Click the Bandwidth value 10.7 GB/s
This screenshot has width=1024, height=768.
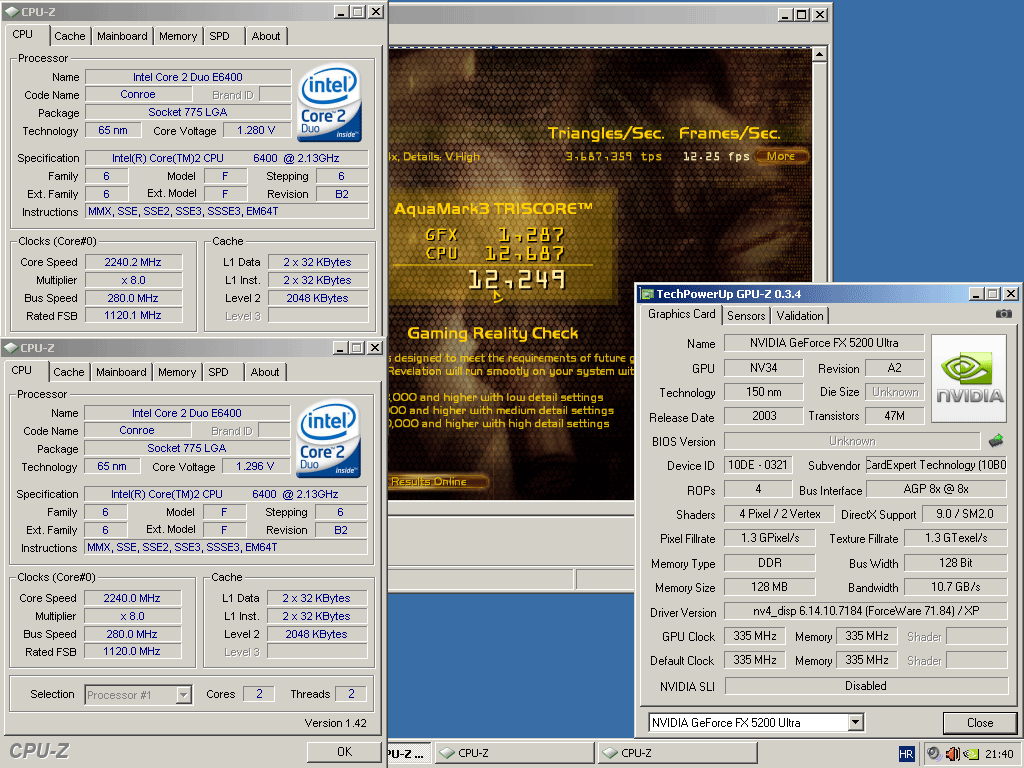click(x=956, y=587)
